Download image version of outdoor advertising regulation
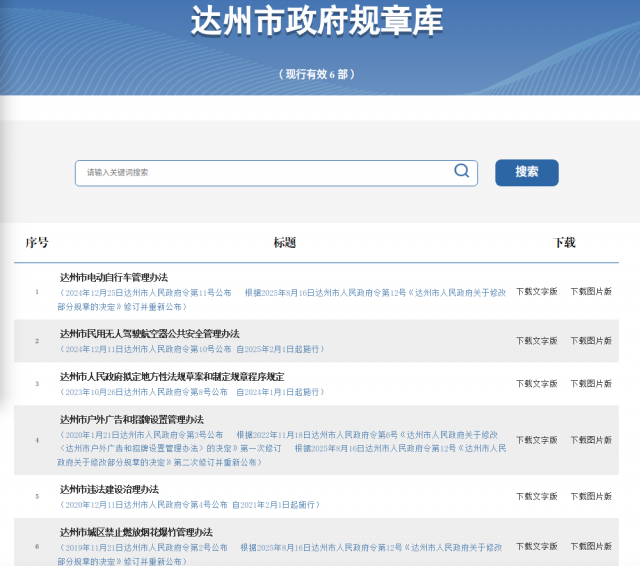 point(591,440)
